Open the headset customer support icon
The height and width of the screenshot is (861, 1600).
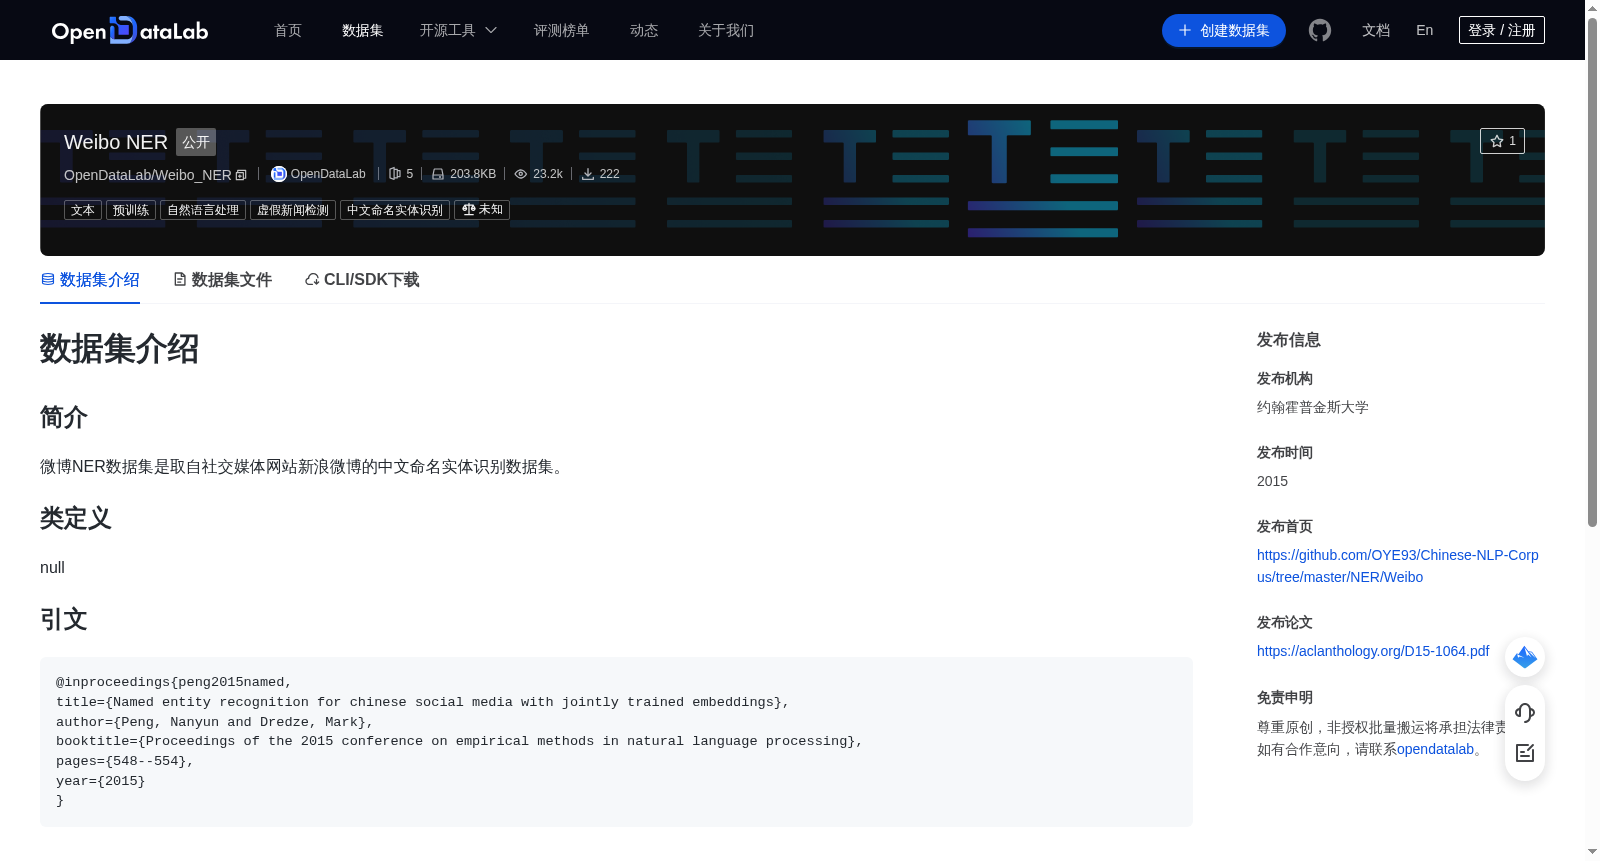coord(1525,712)
